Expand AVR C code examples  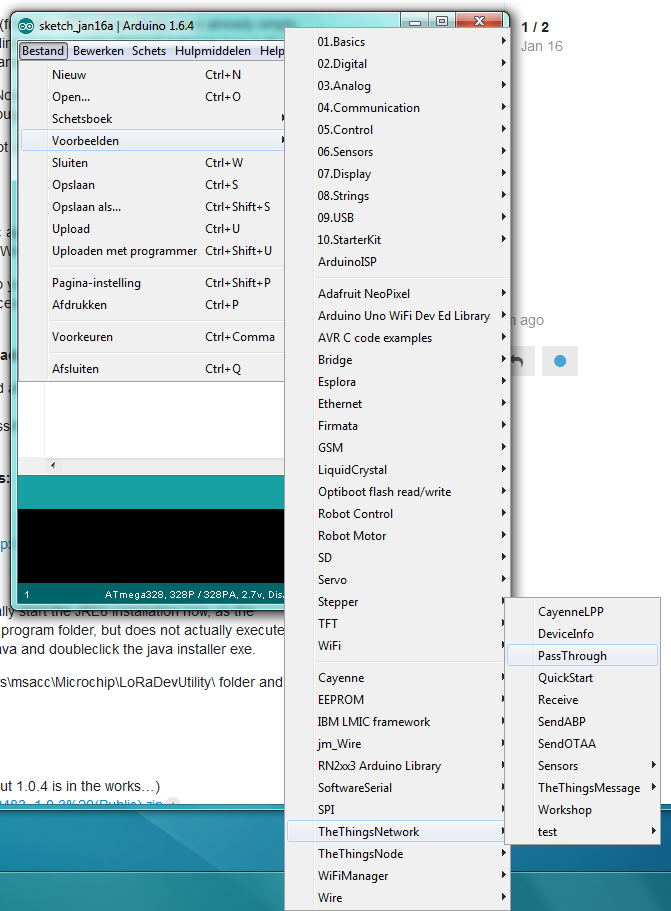pyautogui.click(x=398, y=338)
